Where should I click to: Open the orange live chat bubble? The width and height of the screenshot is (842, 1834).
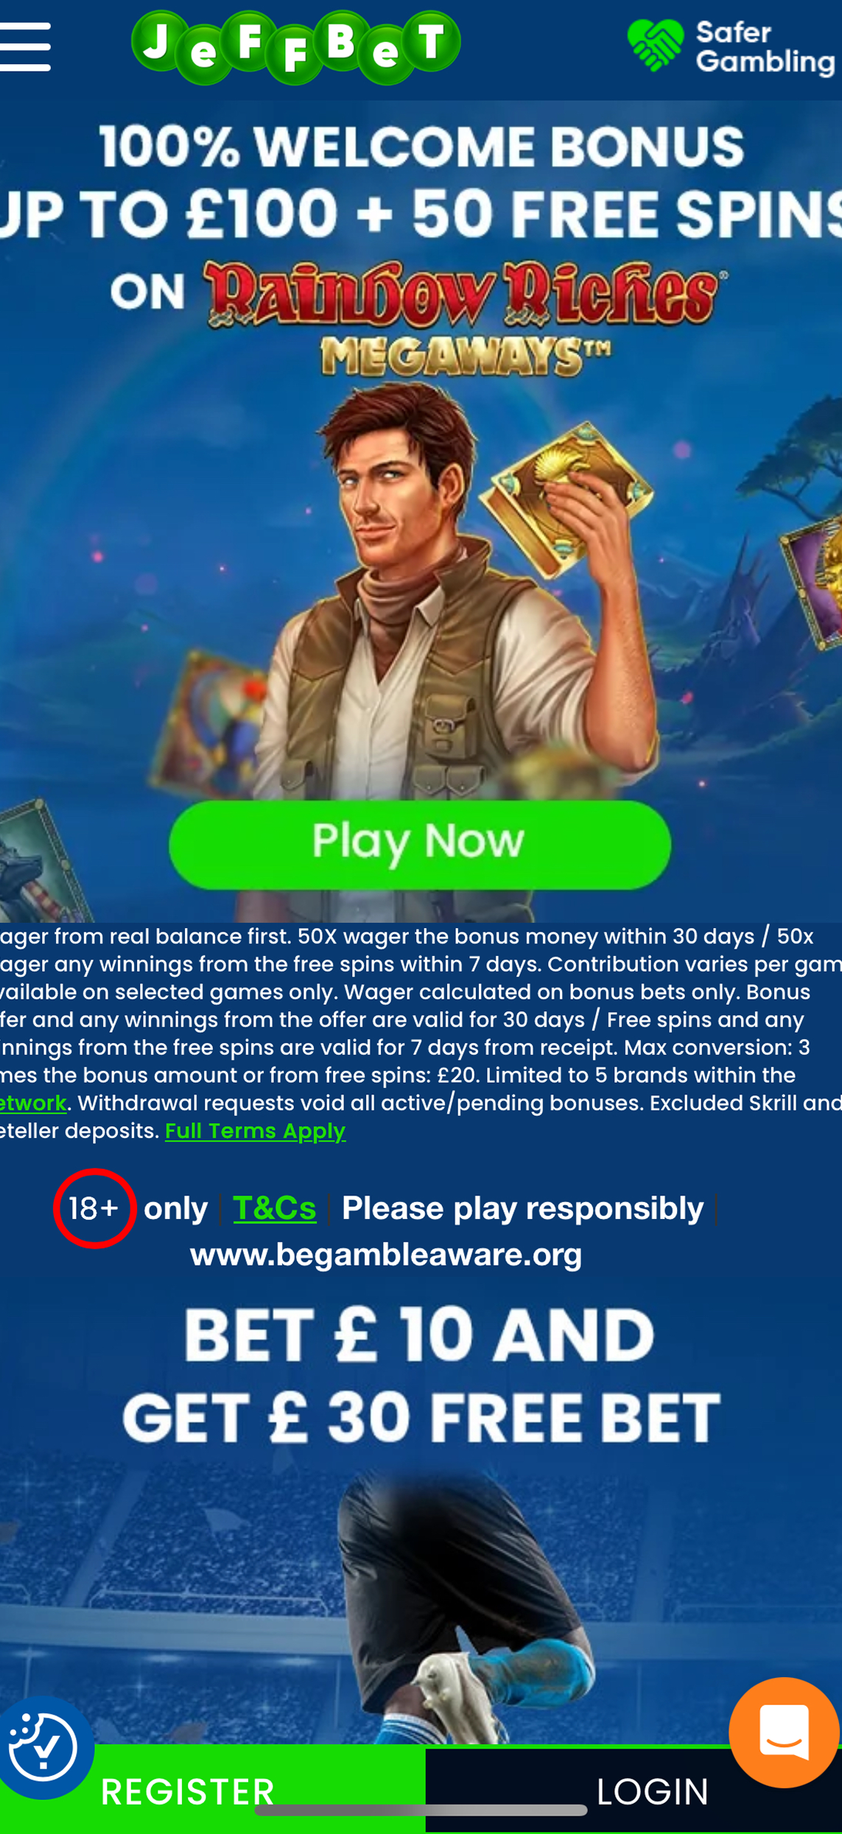tap(784, 1732)
